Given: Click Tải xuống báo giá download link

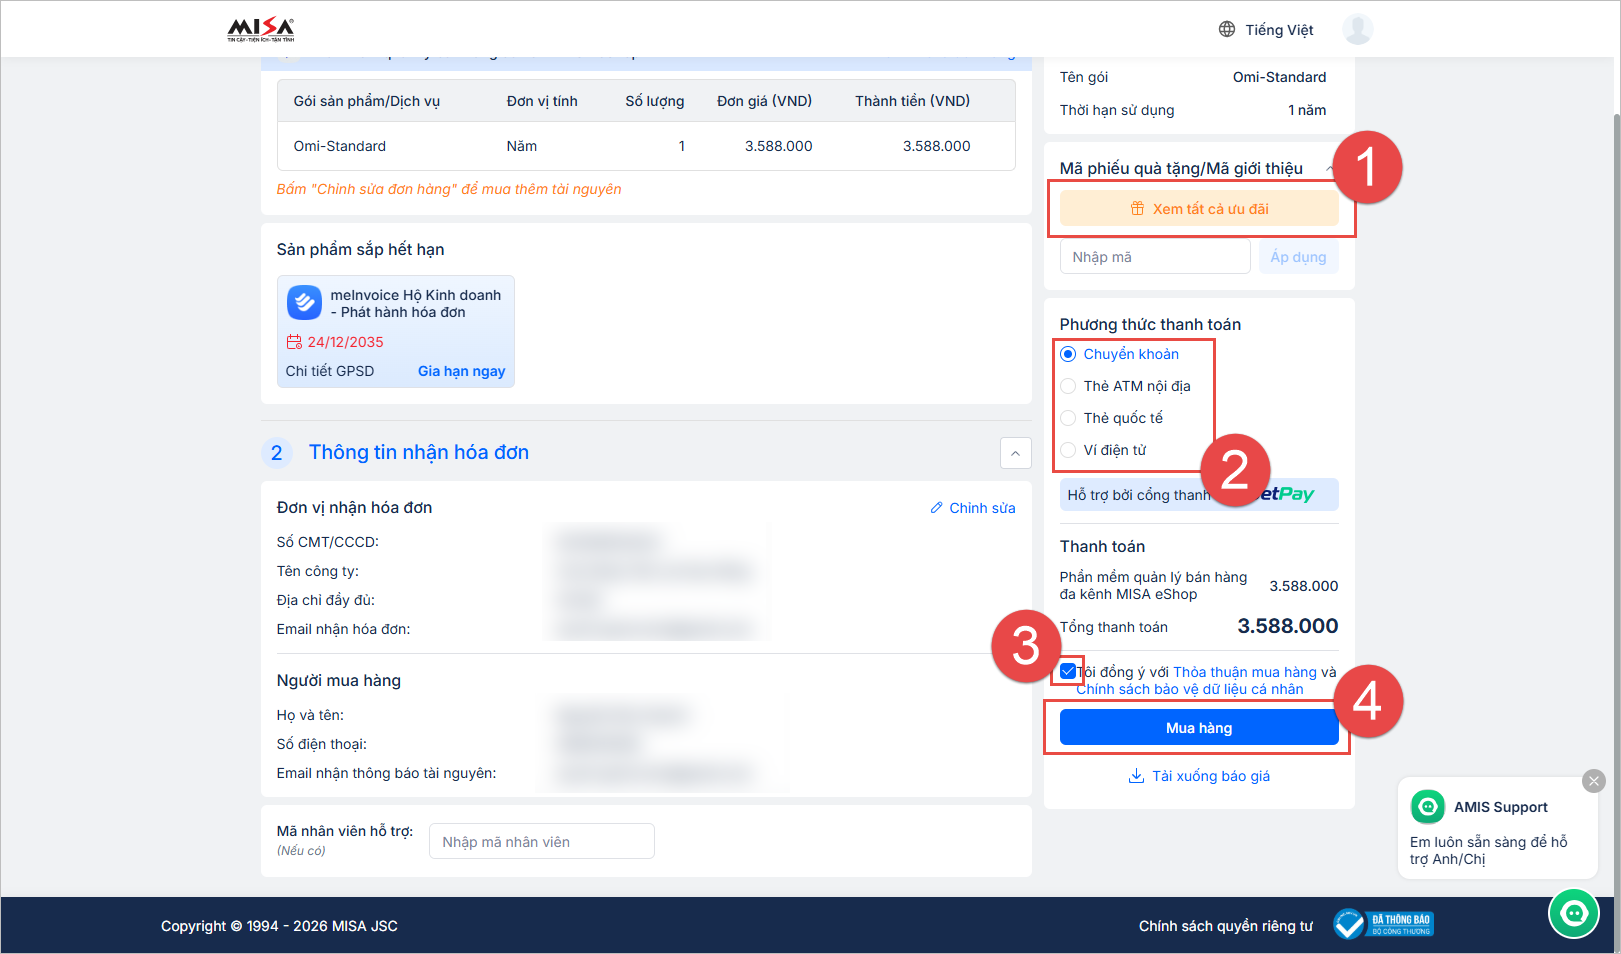Looking at the screenshot, I should [1199, 776].
